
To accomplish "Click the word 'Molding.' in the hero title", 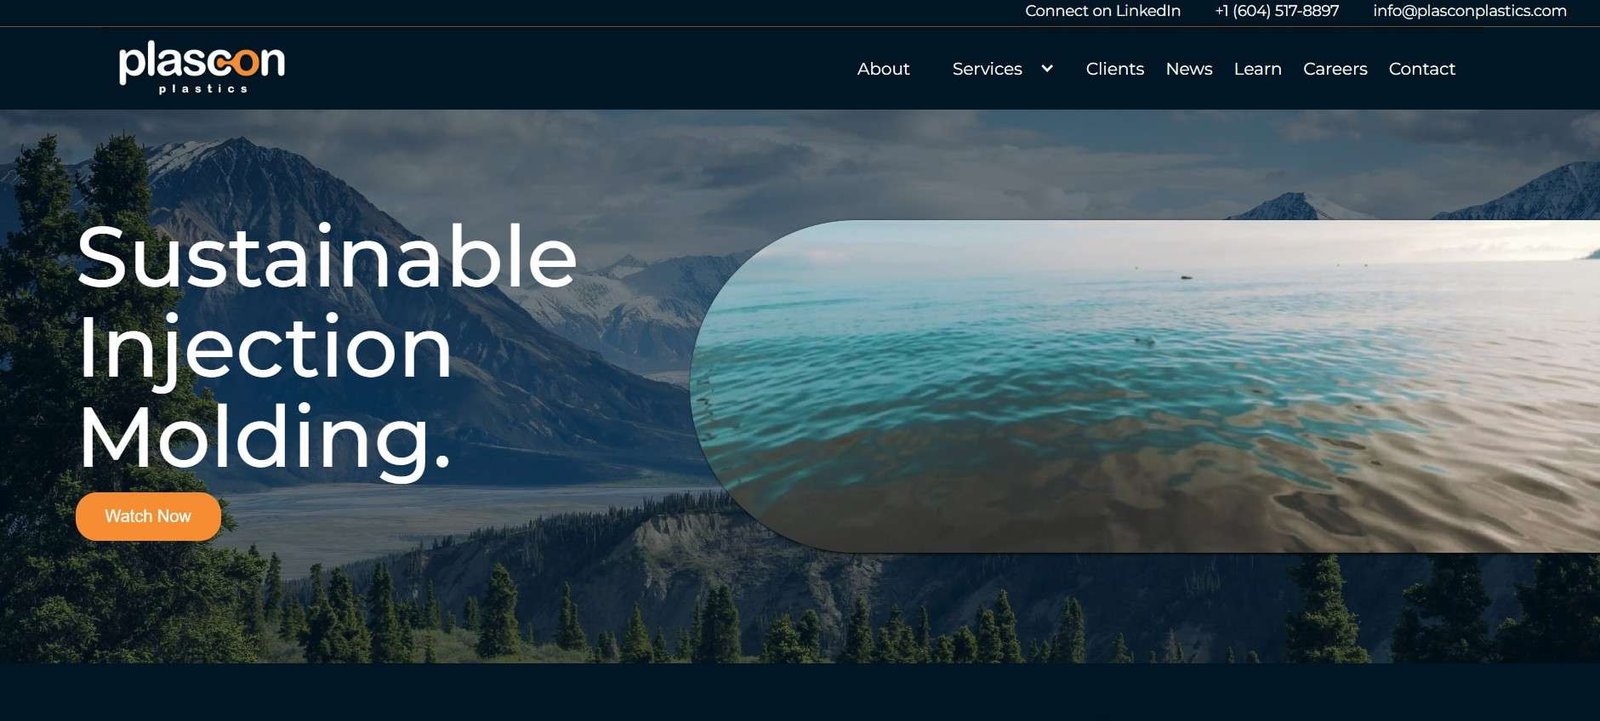I will [265, 438].
